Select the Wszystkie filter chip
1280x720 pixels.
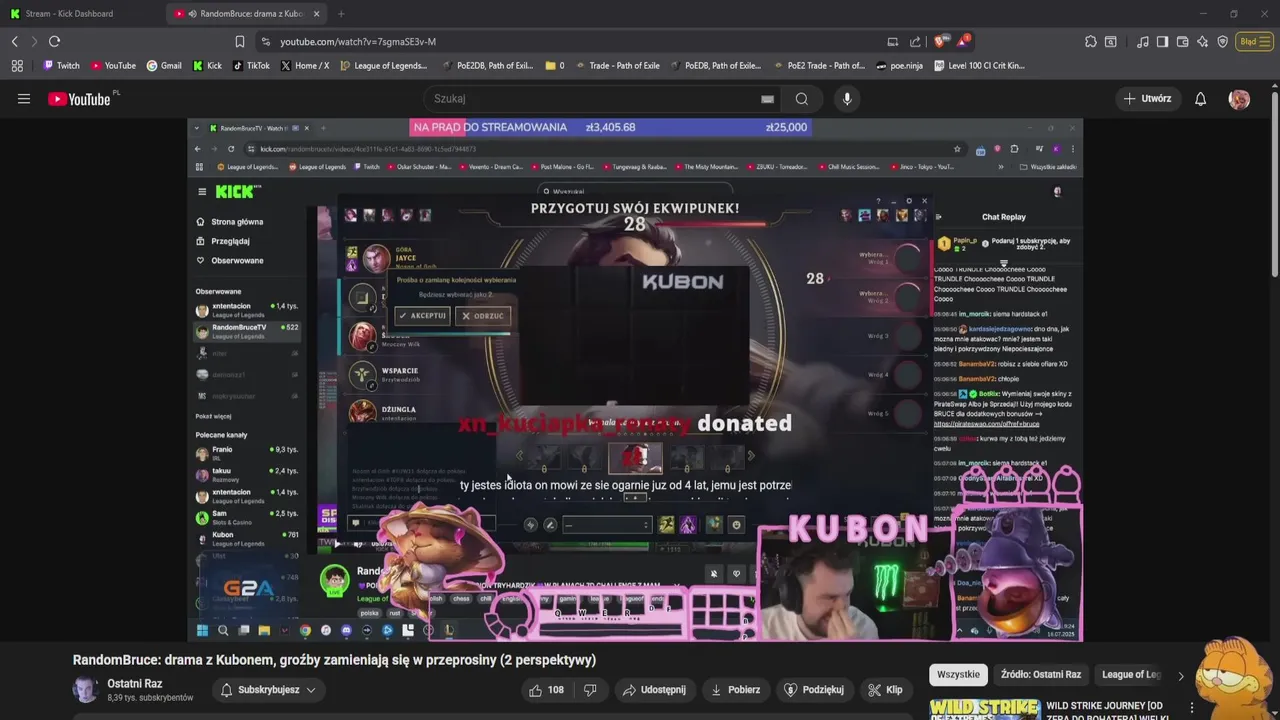coord(958,675)
